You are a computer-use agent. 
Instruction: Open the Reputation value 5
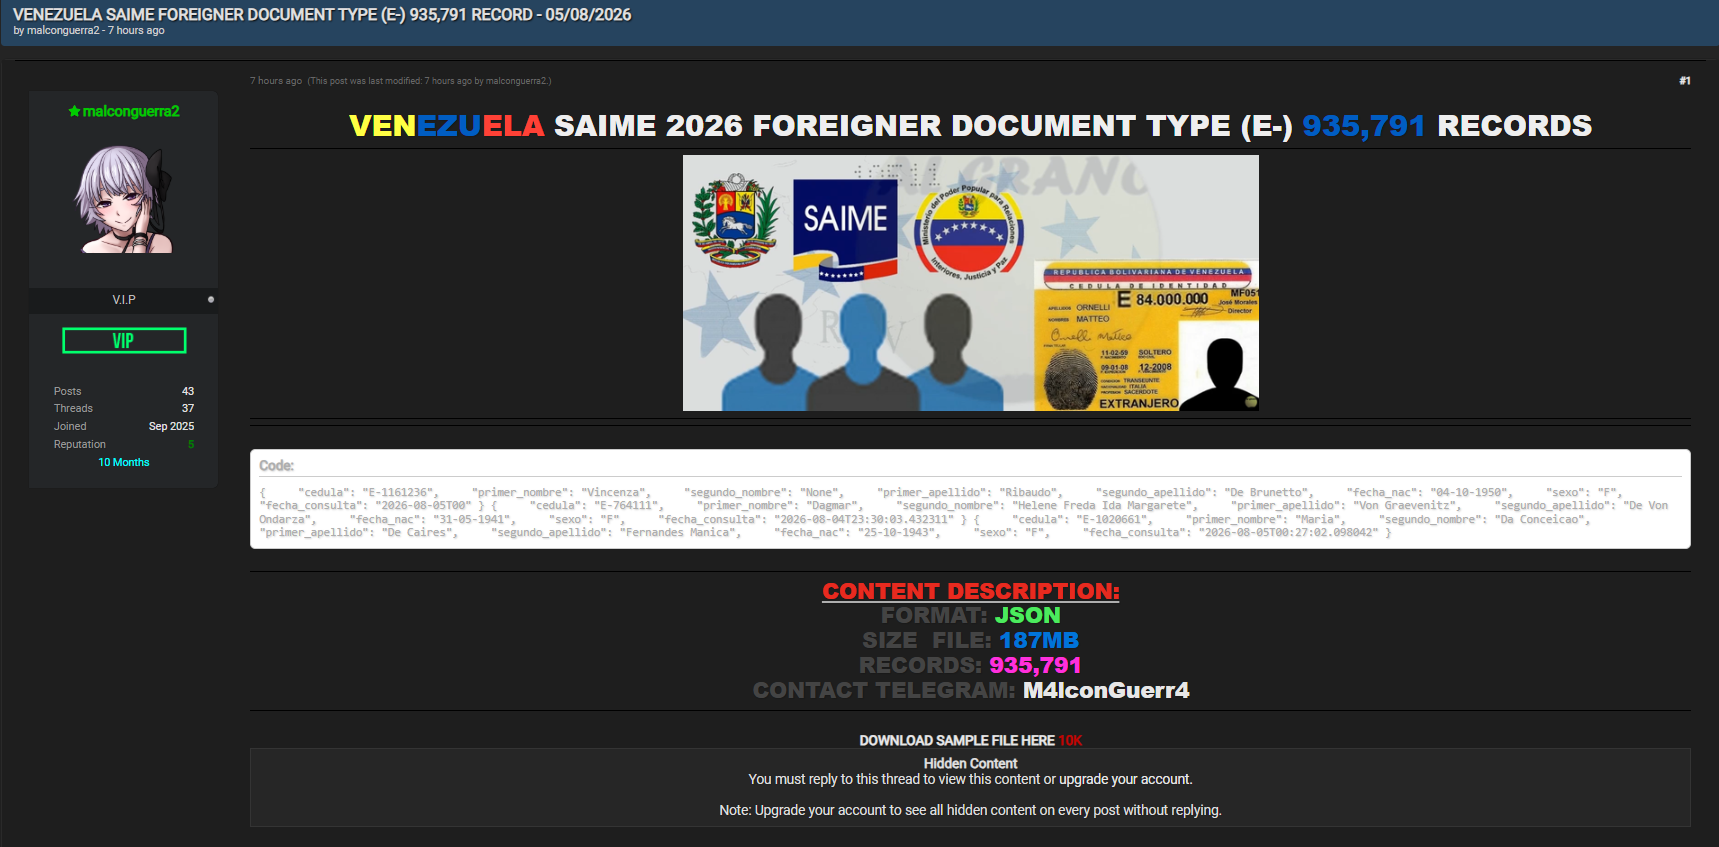pyautogui.click(x=191, y=444)
